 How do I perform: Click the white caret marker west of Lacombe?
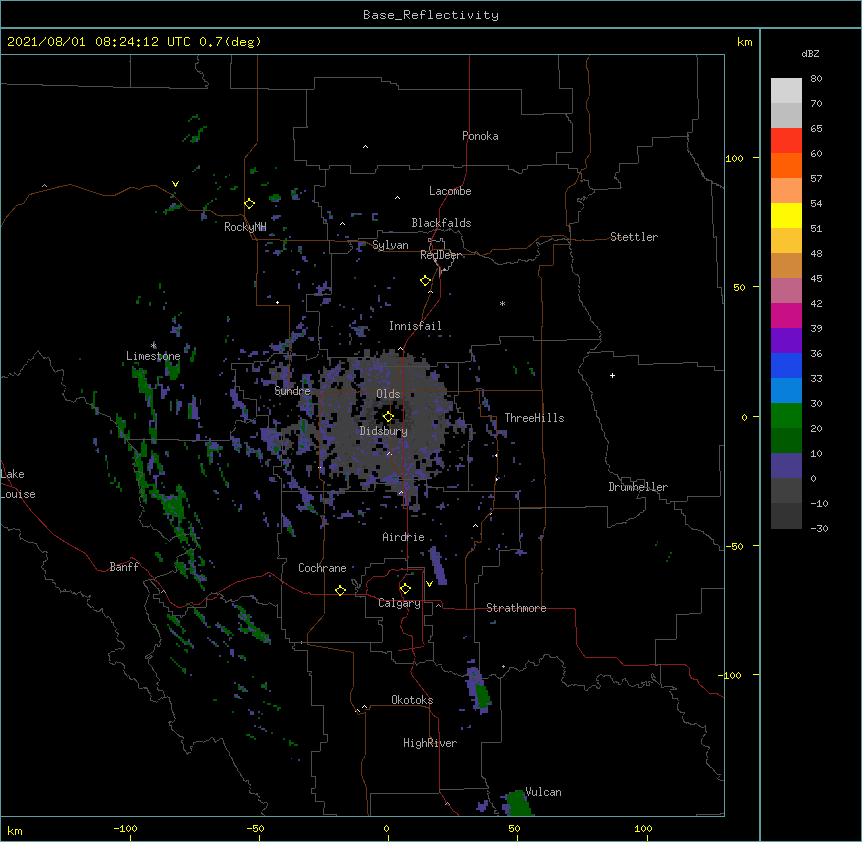pos(397,198)
